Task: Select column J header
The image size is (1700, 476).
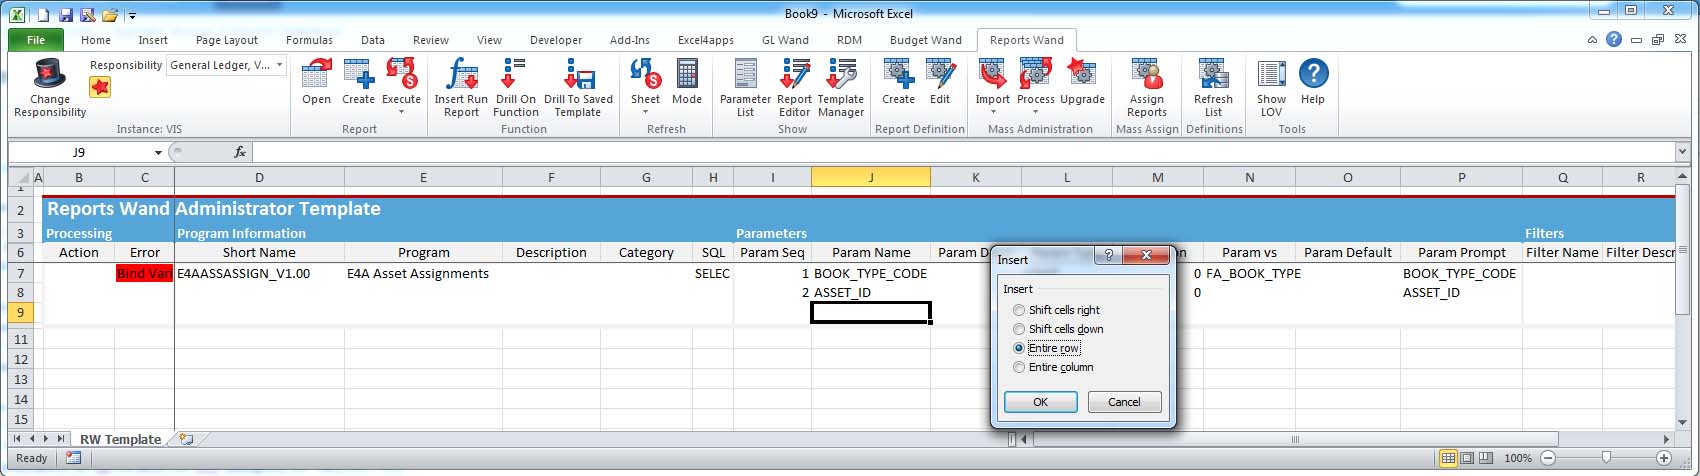Action: tap(870, 177)
